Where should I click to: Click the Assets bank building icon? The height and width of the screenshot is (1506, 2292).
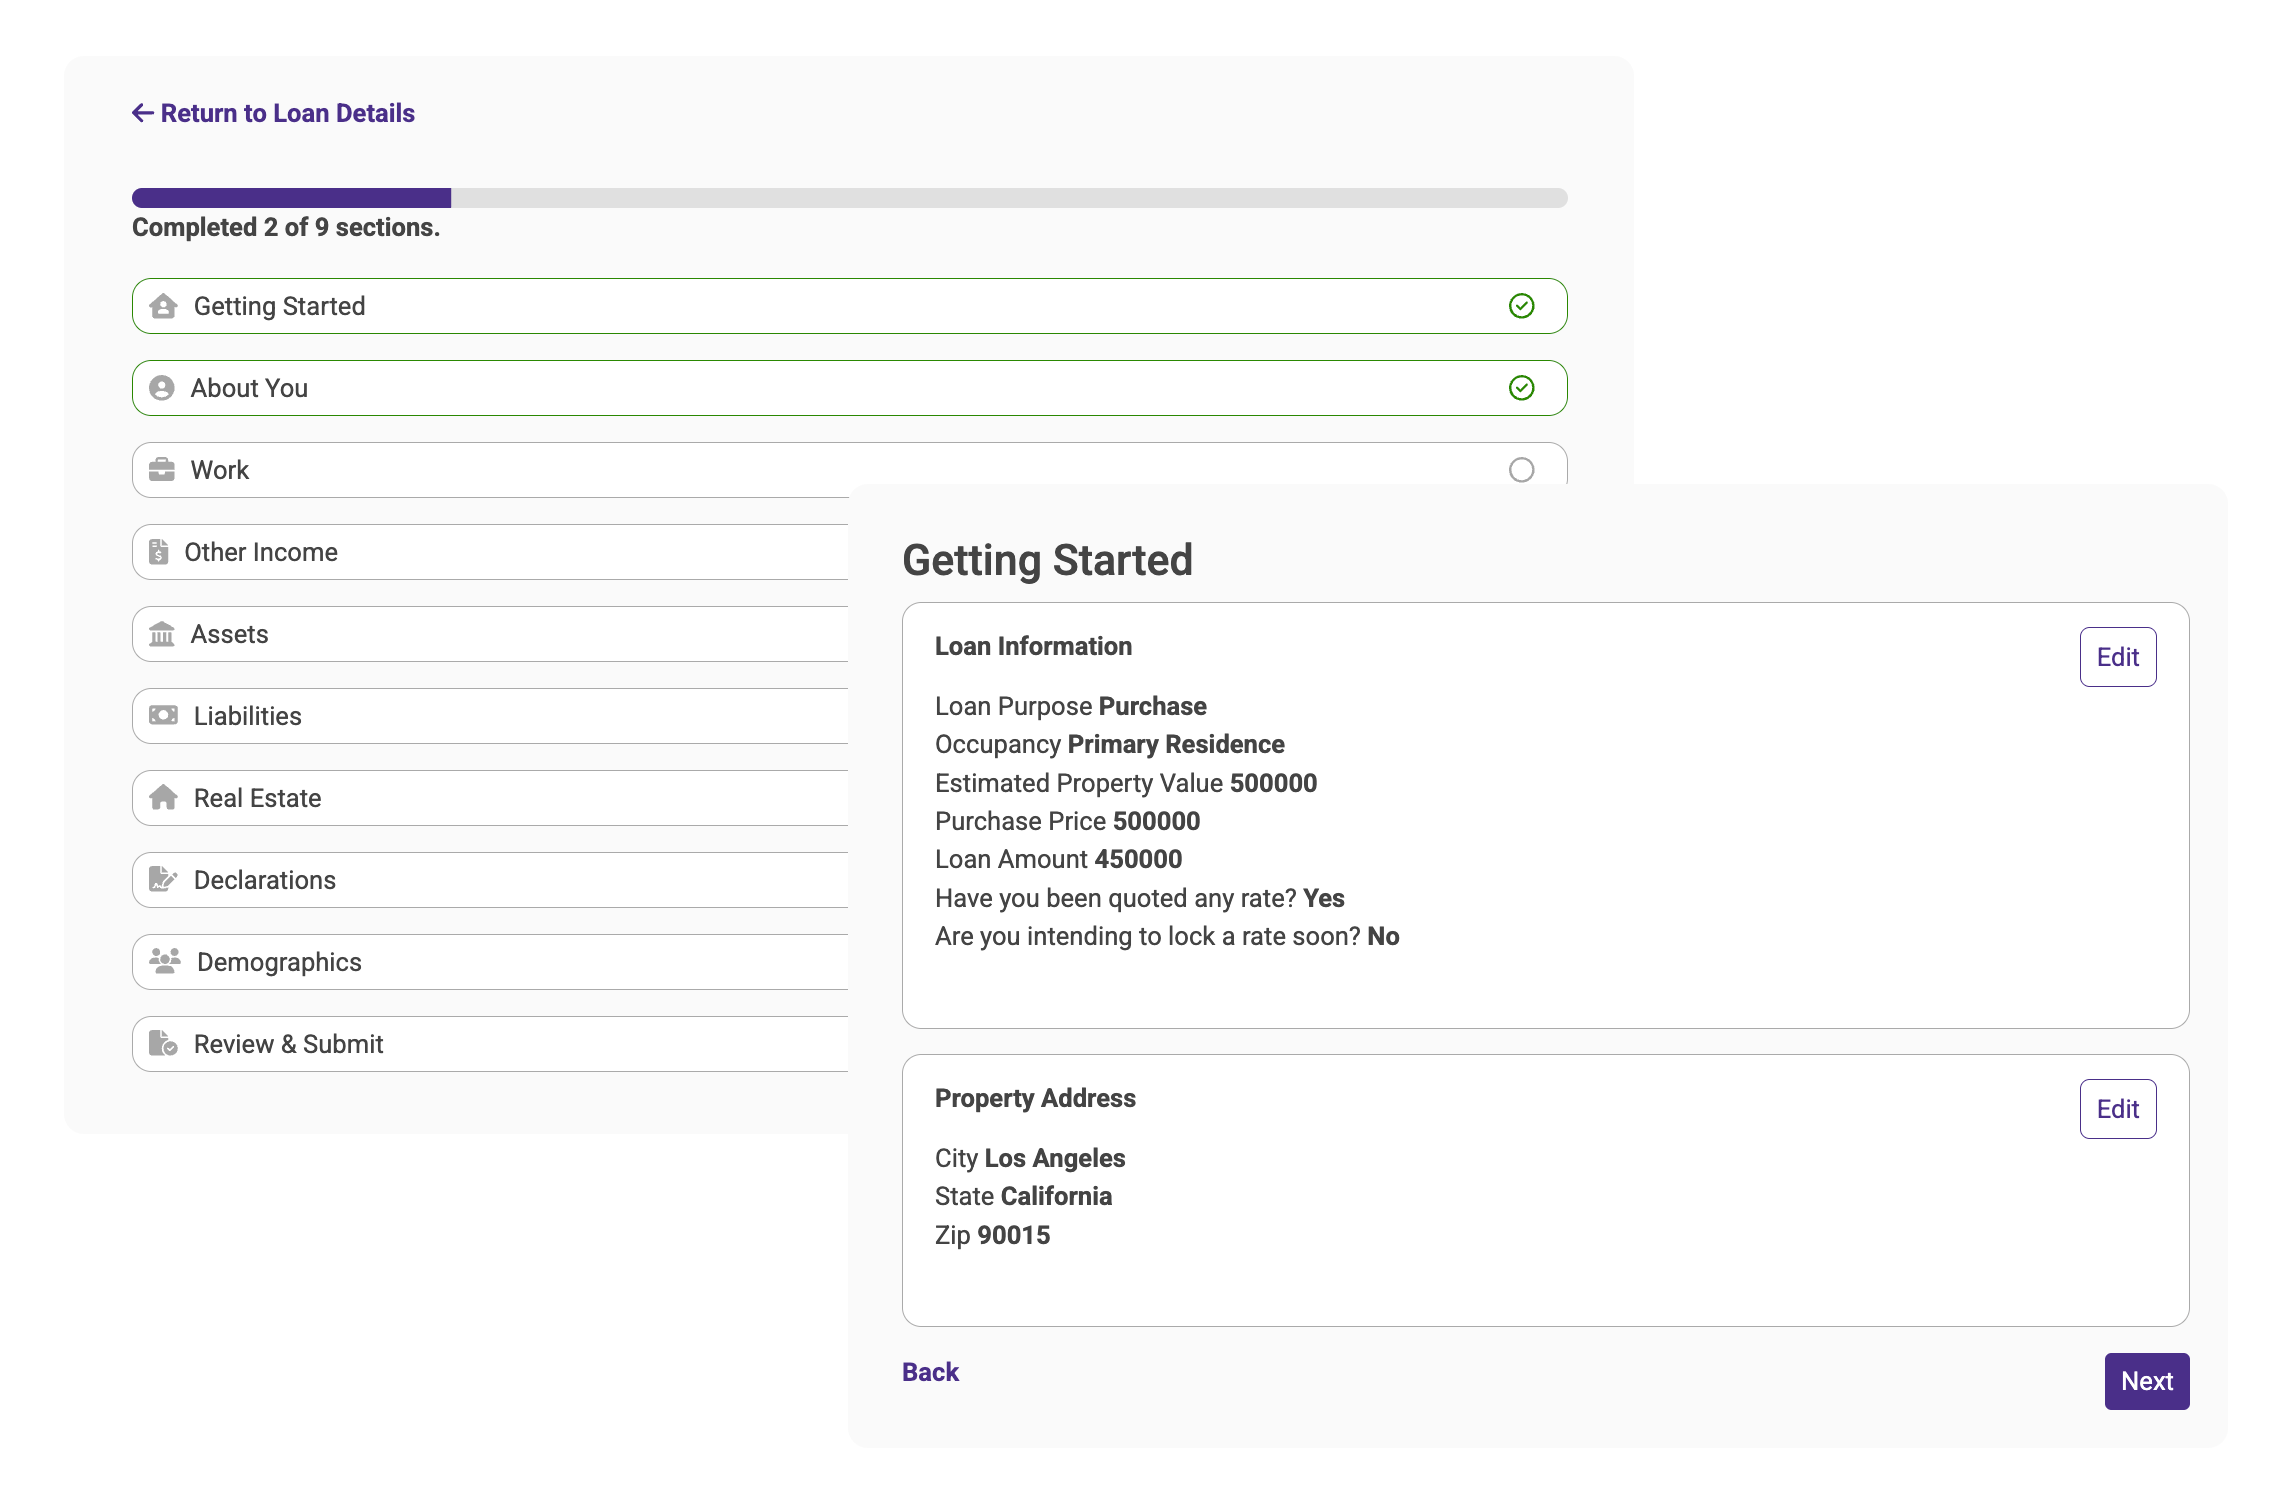tap(161, 634)
